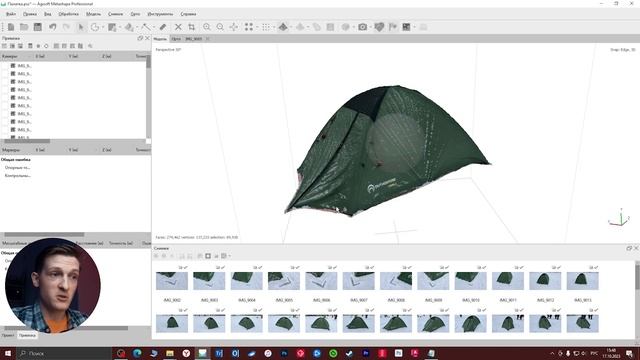Select the IMG_9013 photo thumbnail

(x=582, y=281)
